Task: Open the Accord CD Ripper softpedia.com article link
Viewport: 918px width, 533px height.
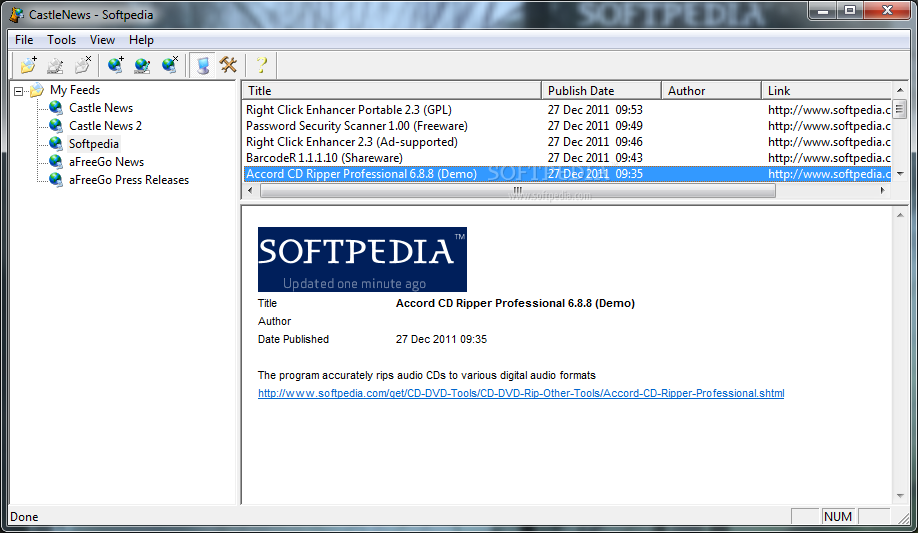Action: click(x=521, y=393)
